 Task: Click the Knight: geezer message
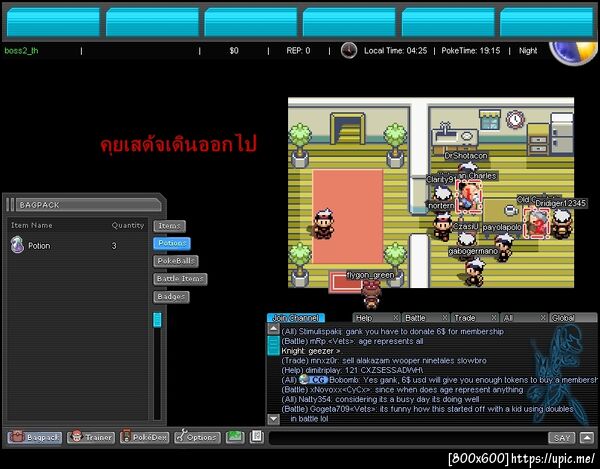tap(311, 351)
